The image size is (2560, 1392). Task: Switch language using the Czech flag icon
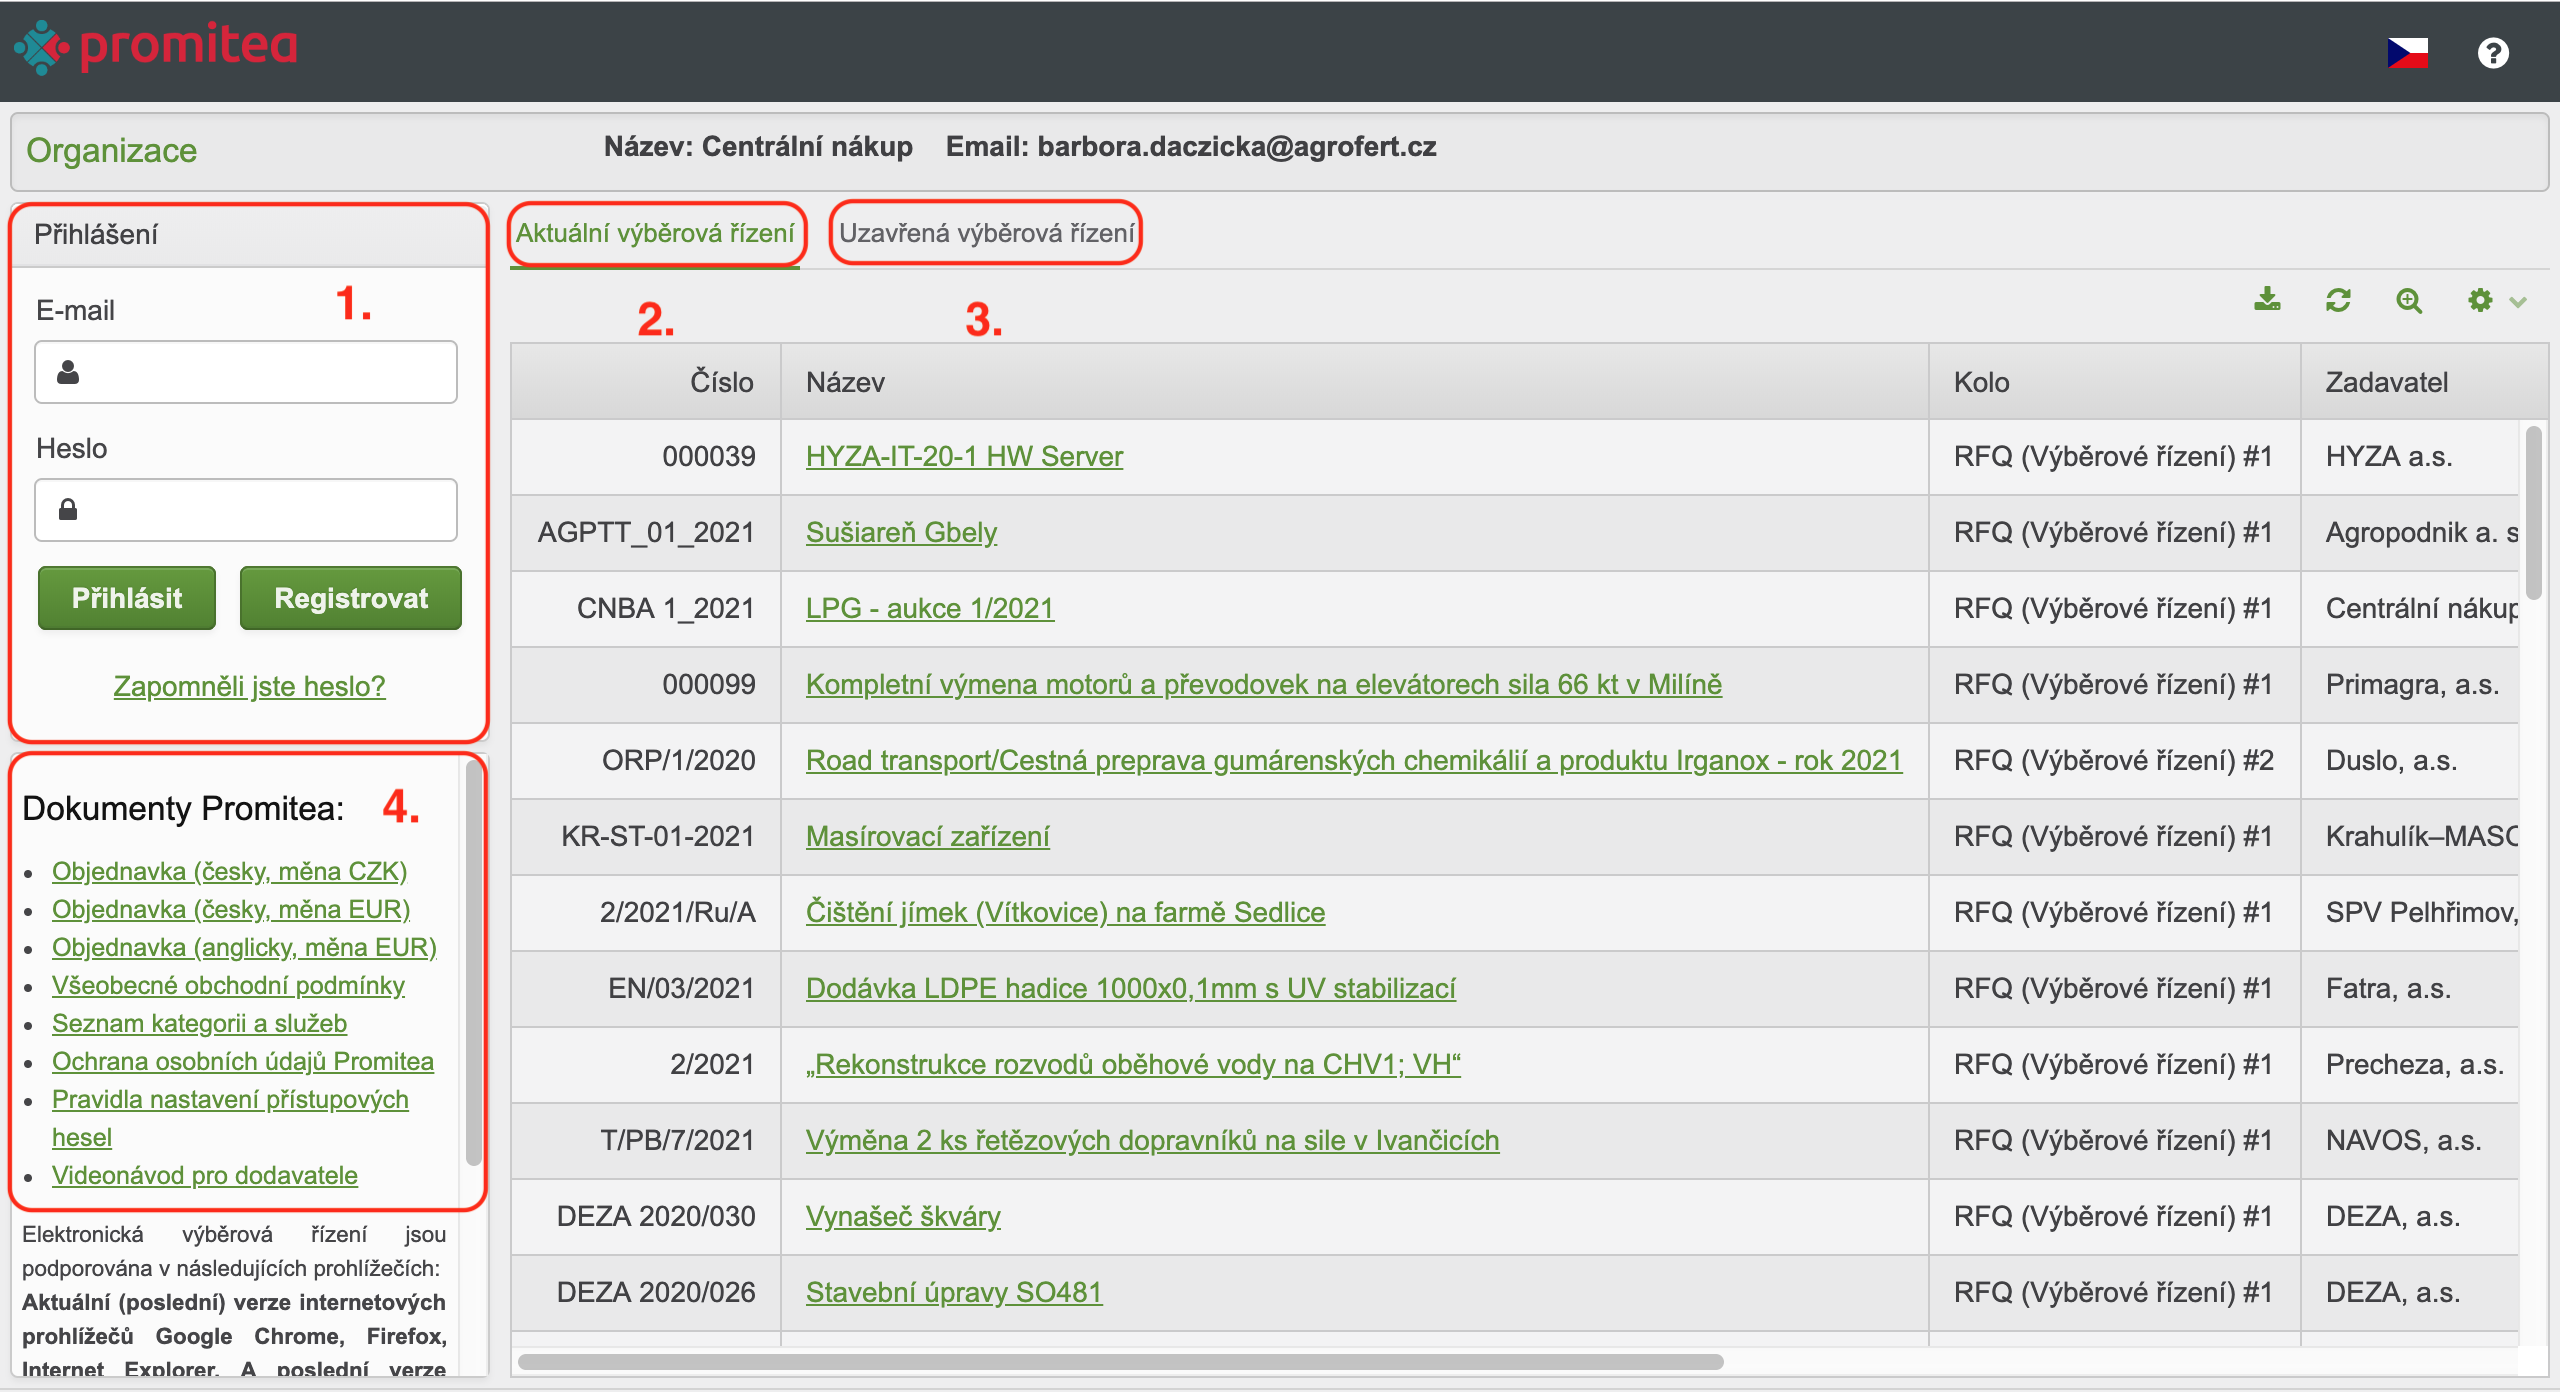(x=2407, y=52)
